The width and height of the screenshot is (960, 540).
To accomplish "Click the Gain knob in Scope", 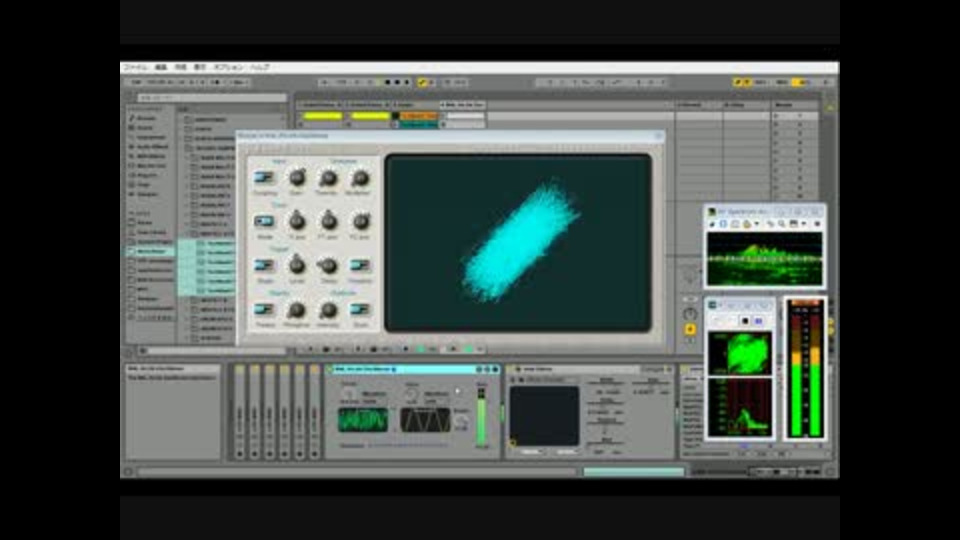I will pyautogui.click(x=297, y=178).
